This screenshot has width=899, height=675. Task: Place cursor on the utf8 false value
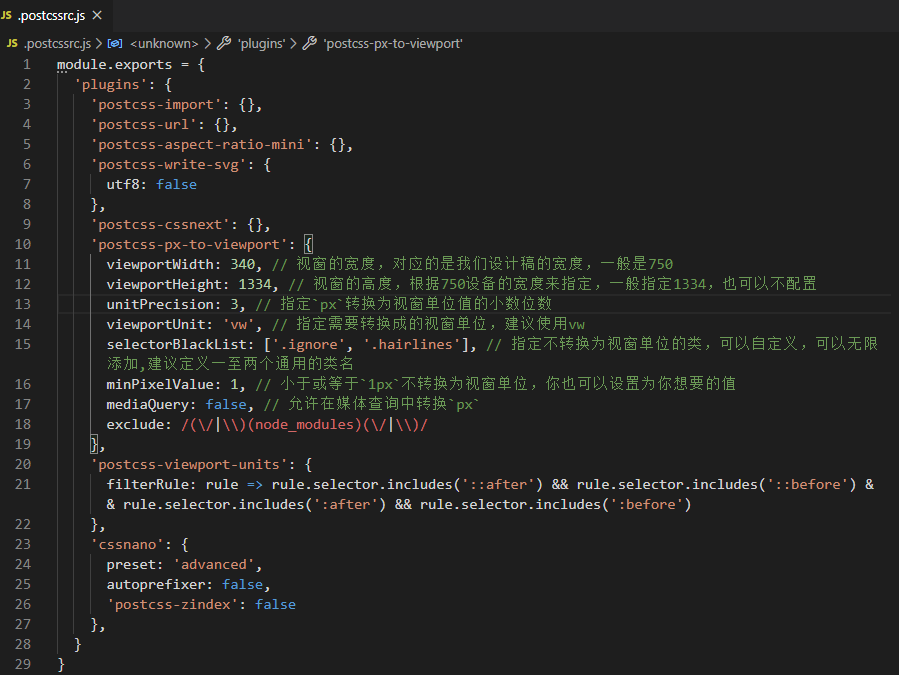(176, 184)
